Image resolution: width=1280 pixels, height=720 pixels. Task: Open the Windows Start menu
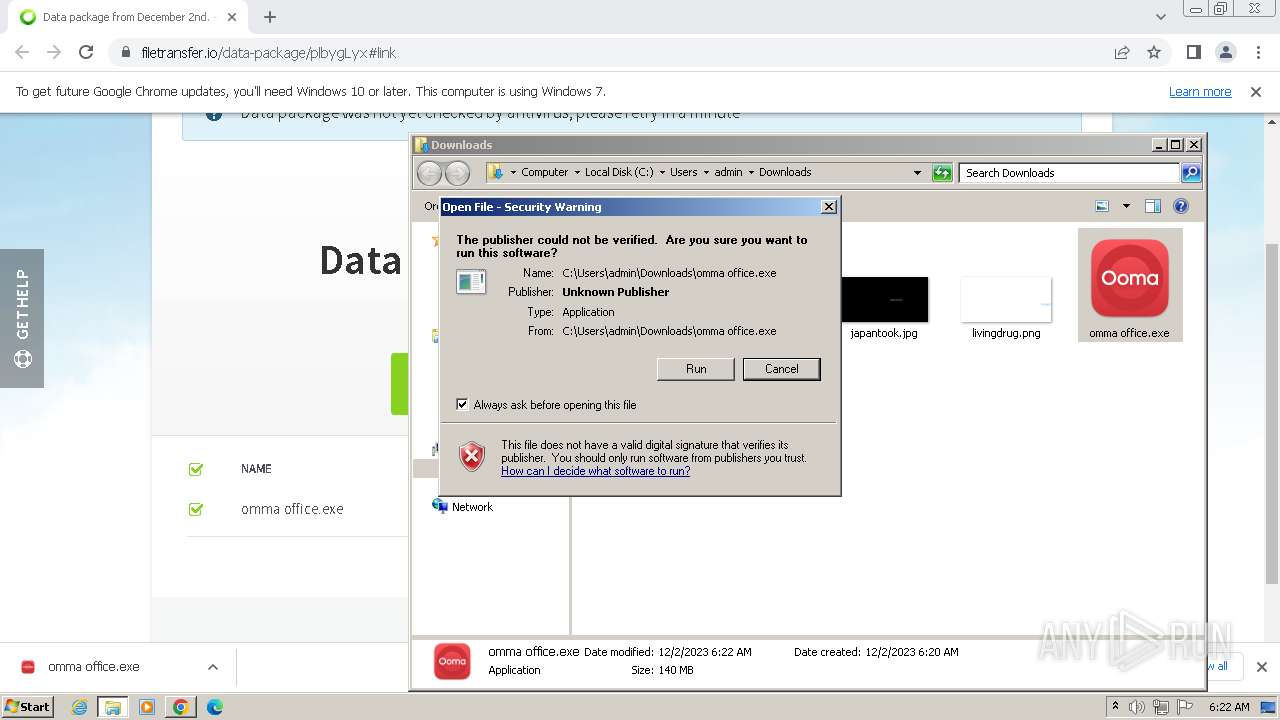click(28, 706)
